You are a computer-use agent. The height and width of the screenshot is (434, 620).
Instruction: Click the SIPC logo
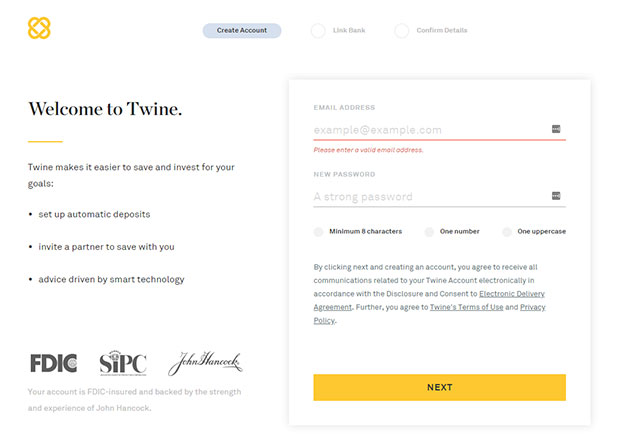pos(123,363)
